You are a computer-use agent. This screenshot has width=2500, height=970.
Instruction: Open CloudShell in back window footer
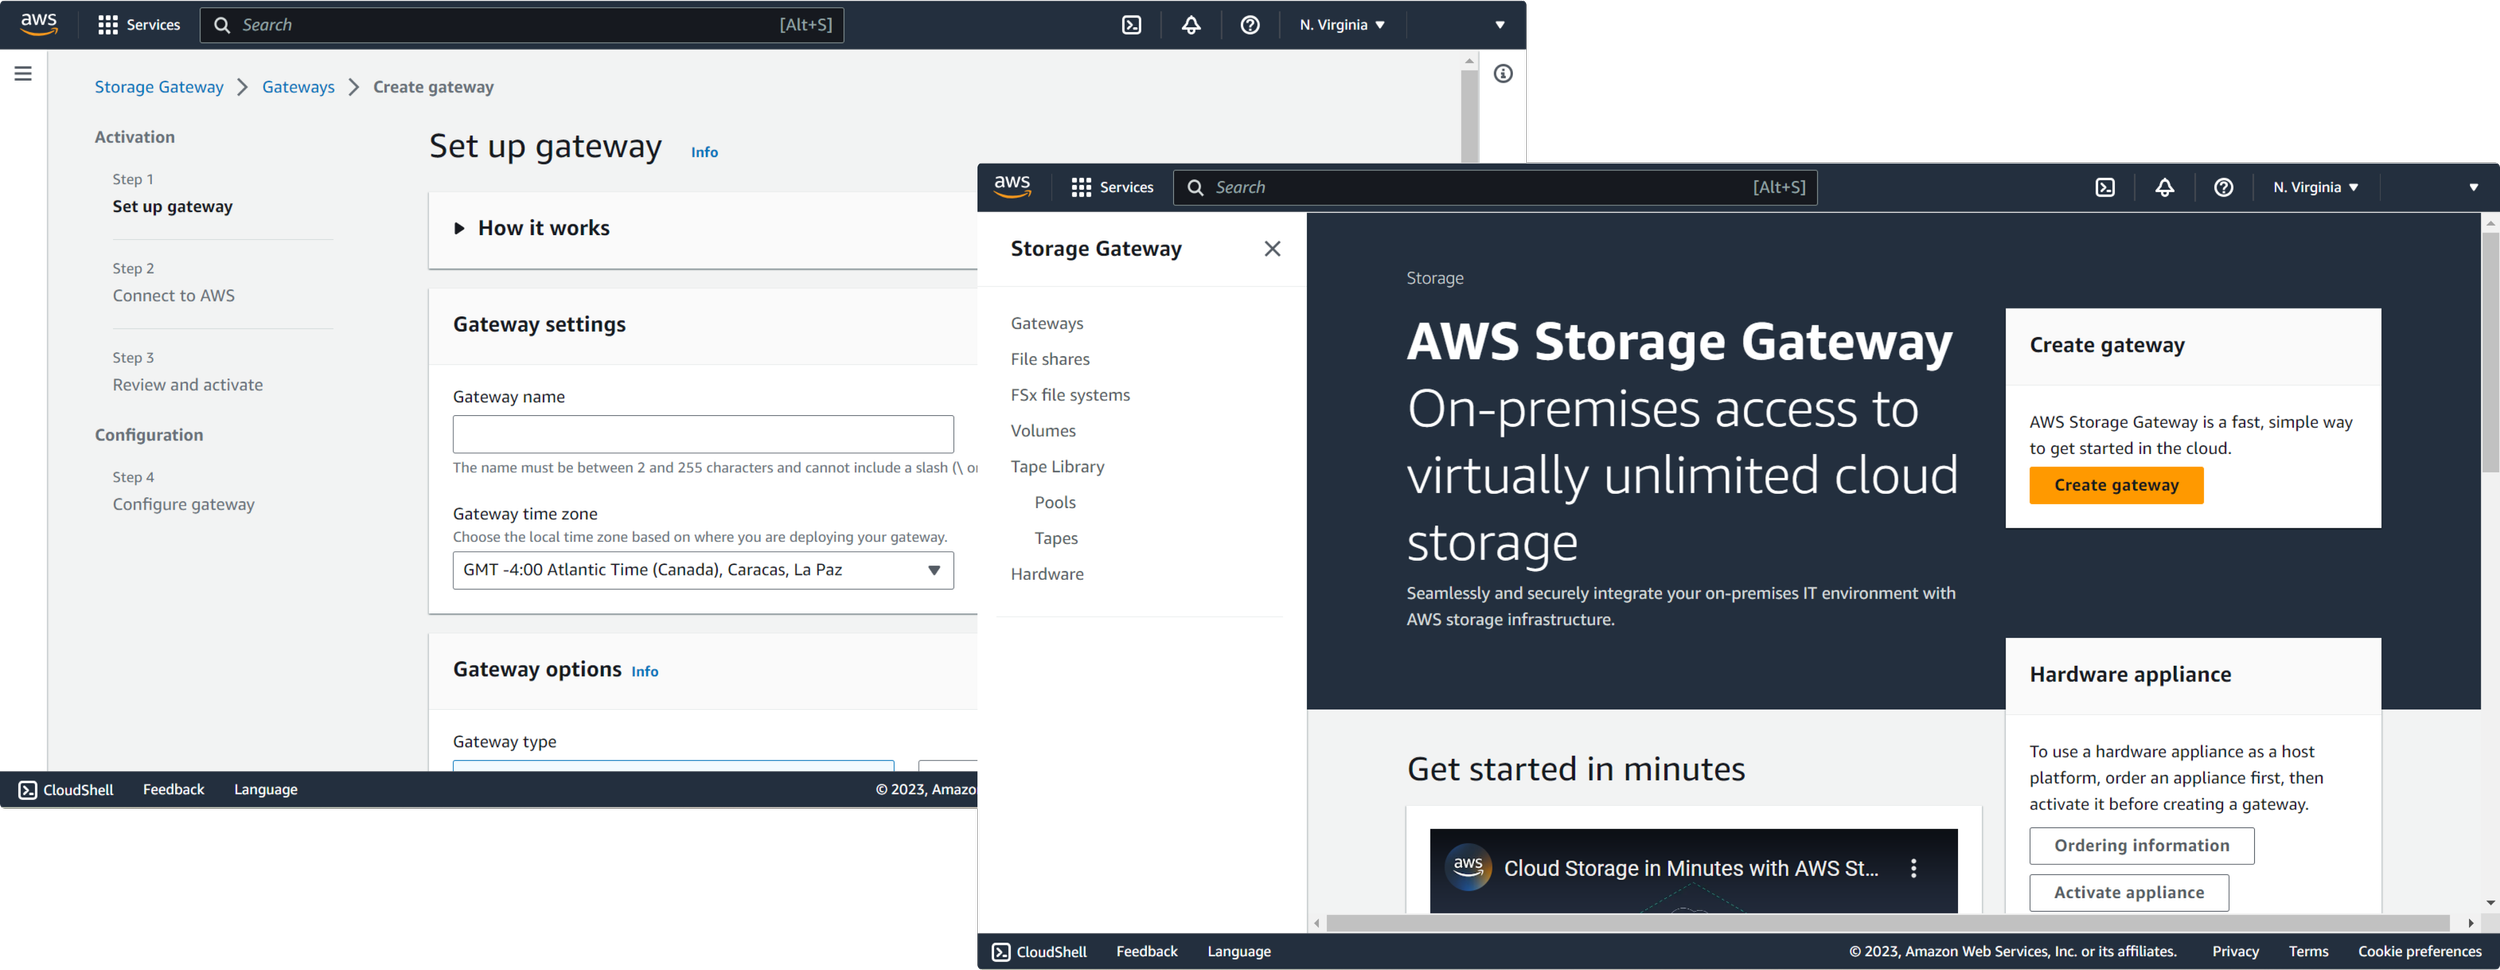click(66, 789)
